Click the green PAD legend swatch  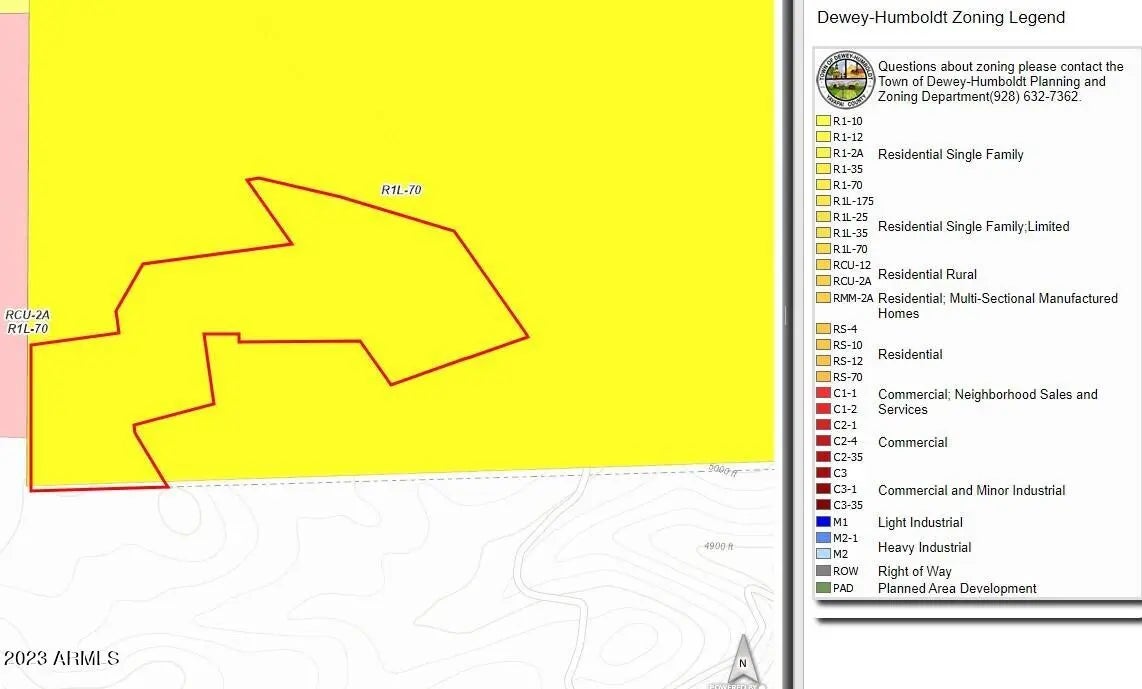[x=823, y=588]
